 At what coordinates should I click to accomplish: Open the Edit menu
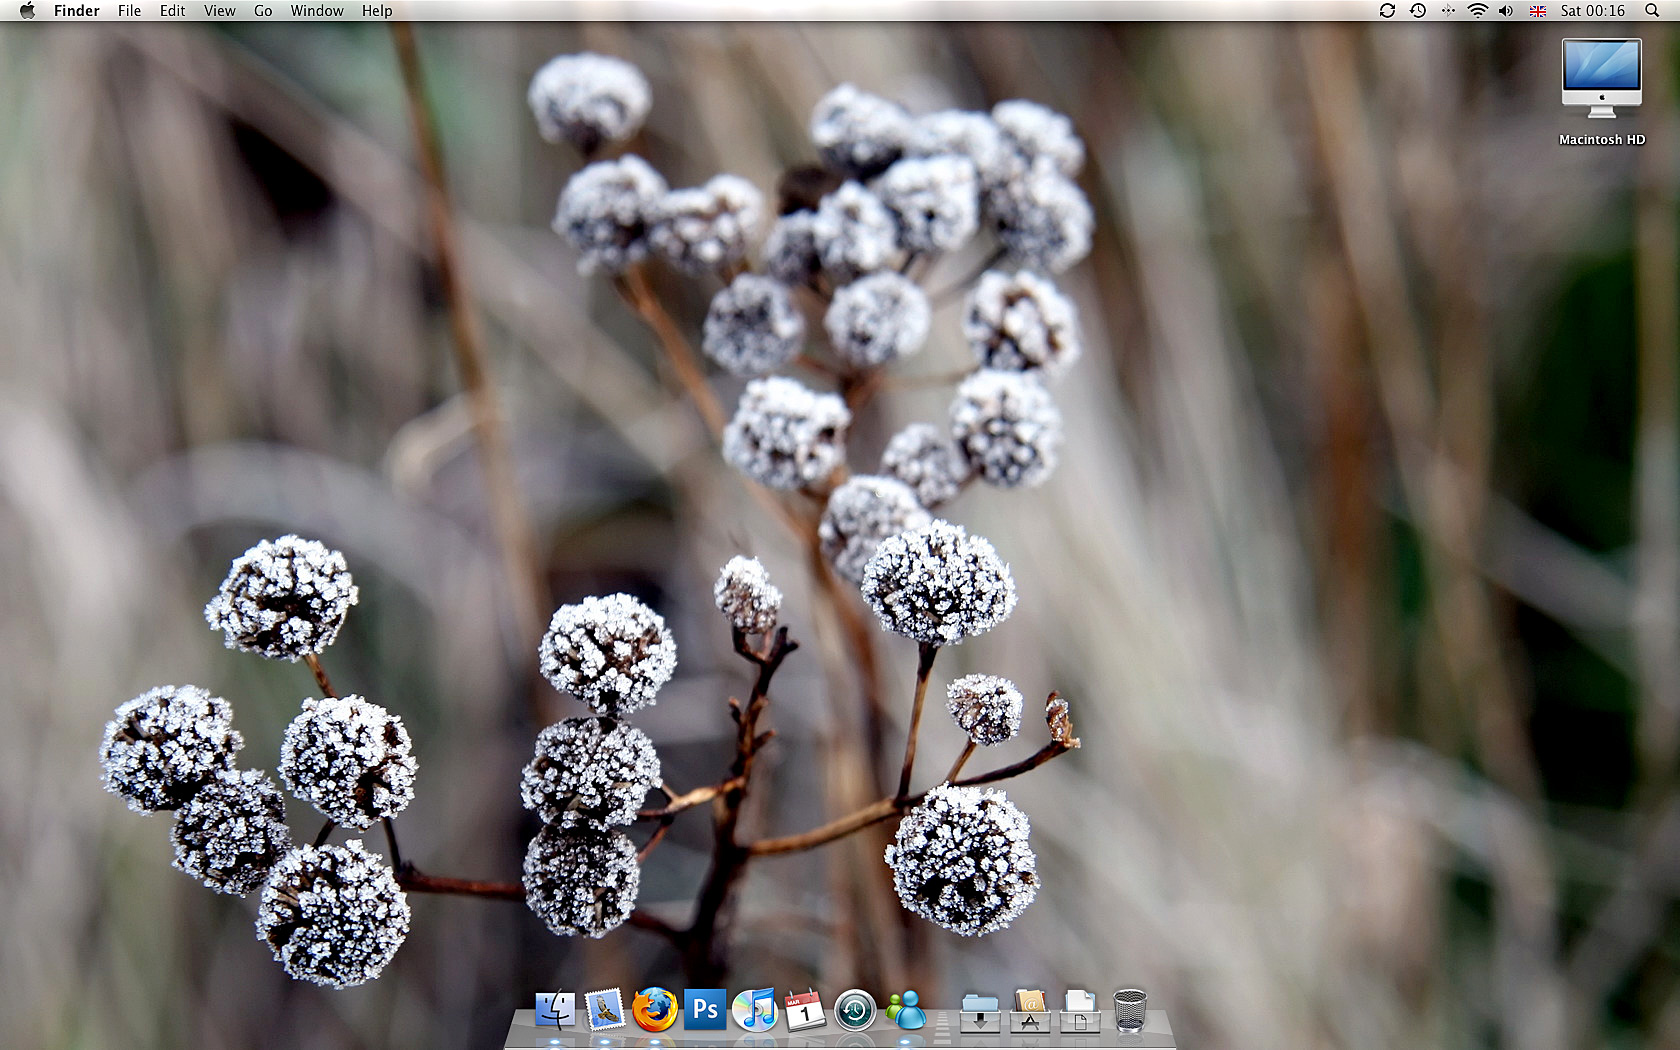click(x=172, y=11)
